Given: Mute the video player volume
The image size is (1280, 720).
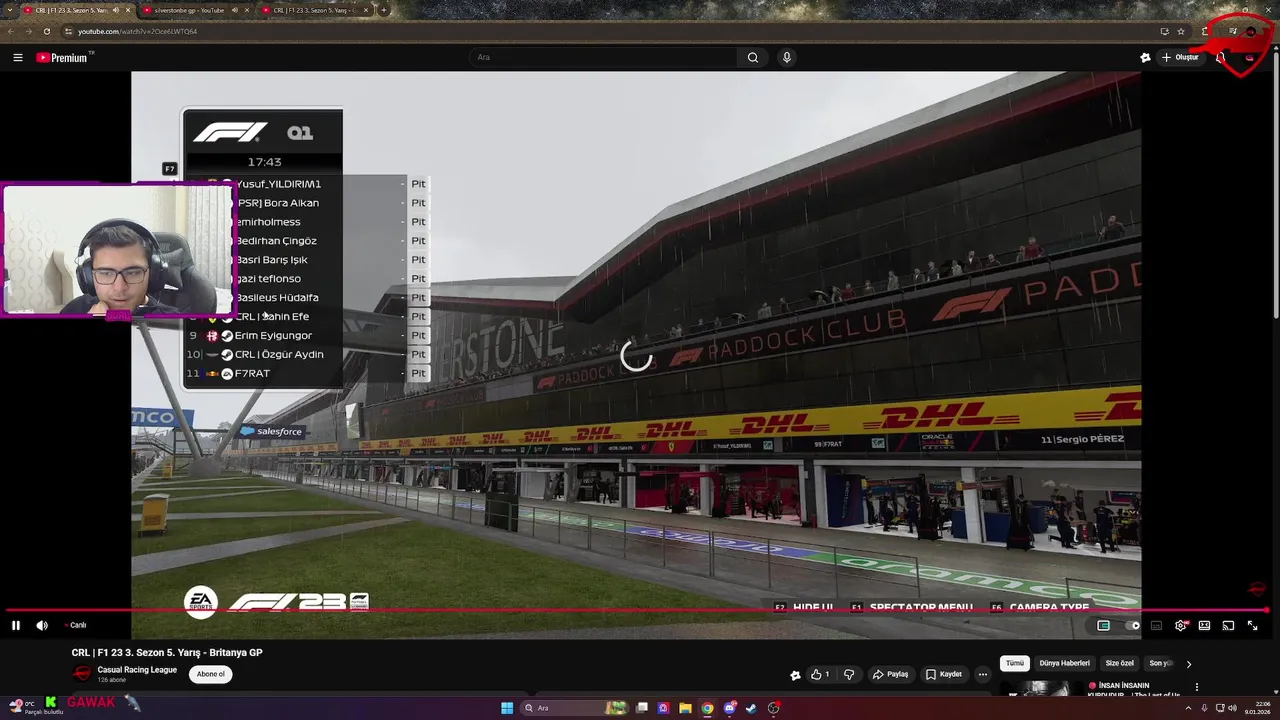Looking at the screenshot, I should pyautogui.click(x=42, y=625).
